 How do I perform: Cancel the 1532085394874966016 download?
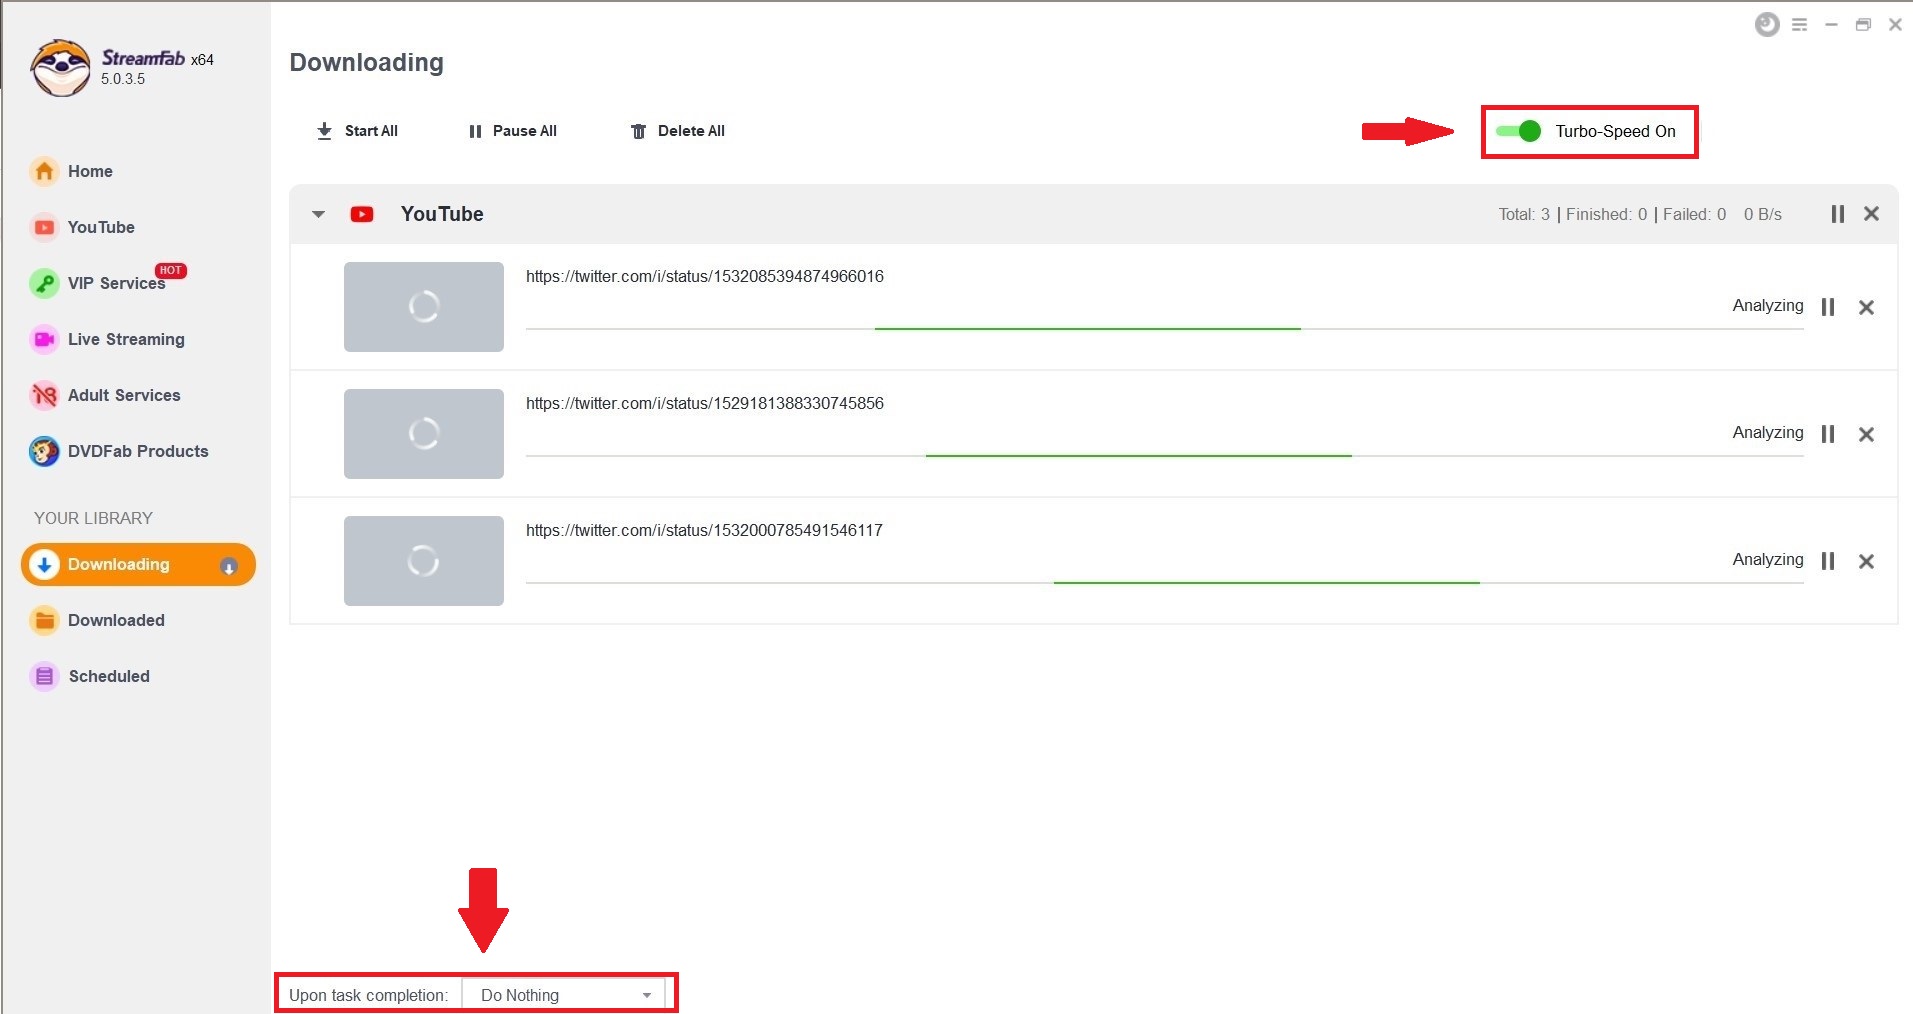(1866, 307)
